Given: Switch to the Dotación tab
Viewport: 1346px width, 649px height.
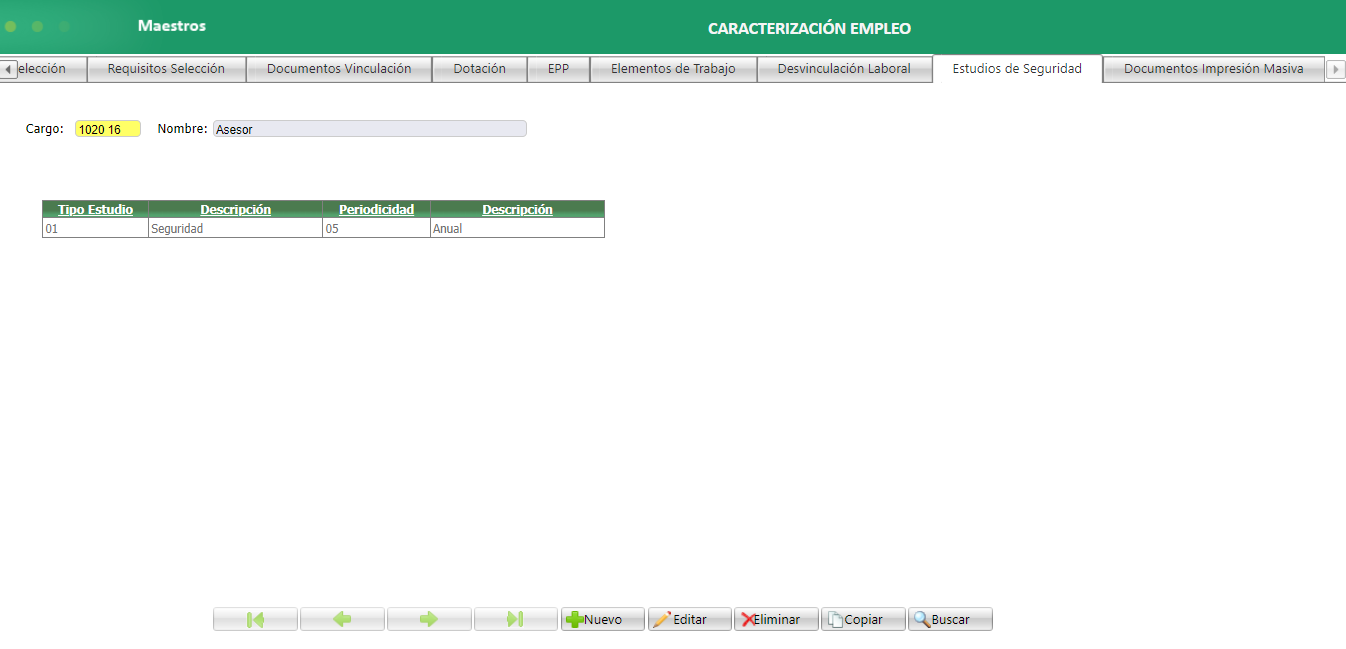Looking at the screenshot, I should 479,69.
